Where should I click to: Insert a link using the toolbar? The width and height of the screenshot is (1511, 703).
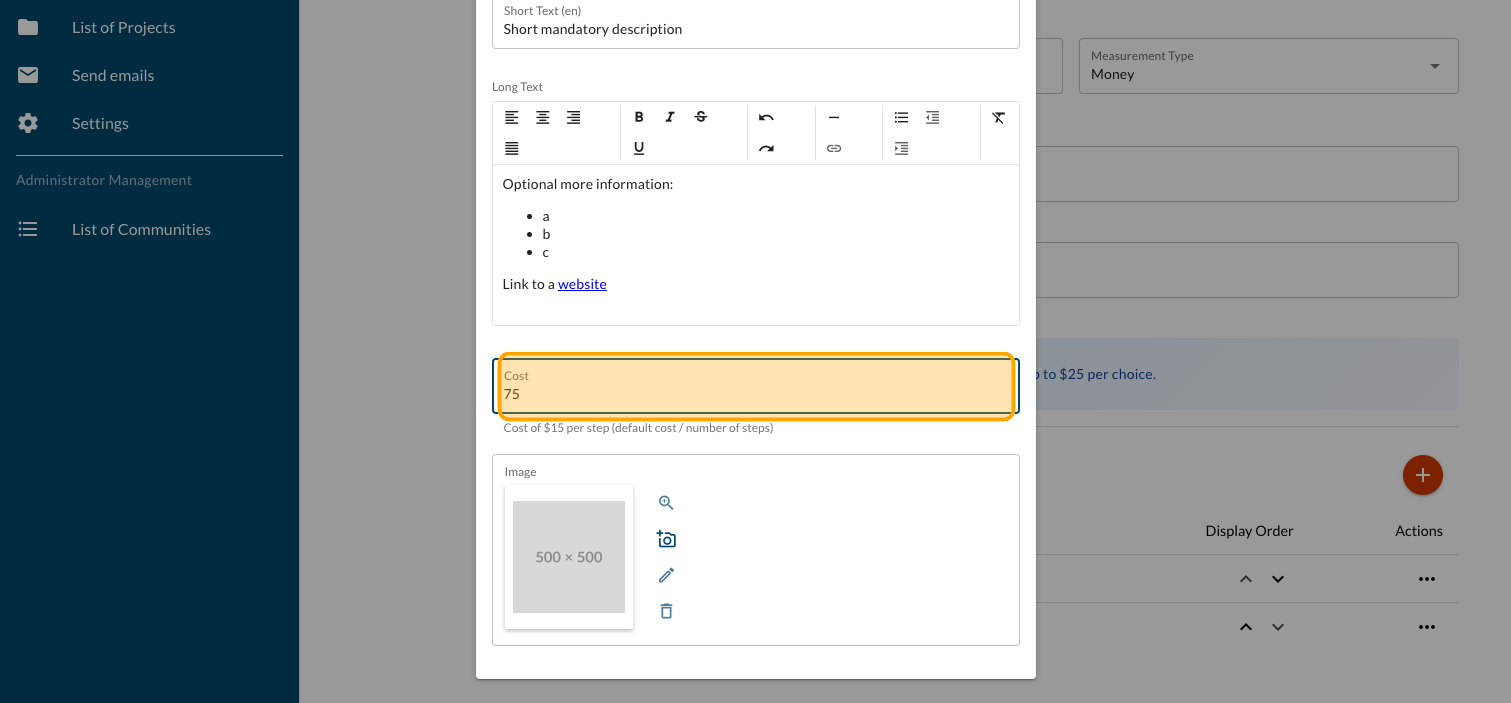[x=834, y=148]
